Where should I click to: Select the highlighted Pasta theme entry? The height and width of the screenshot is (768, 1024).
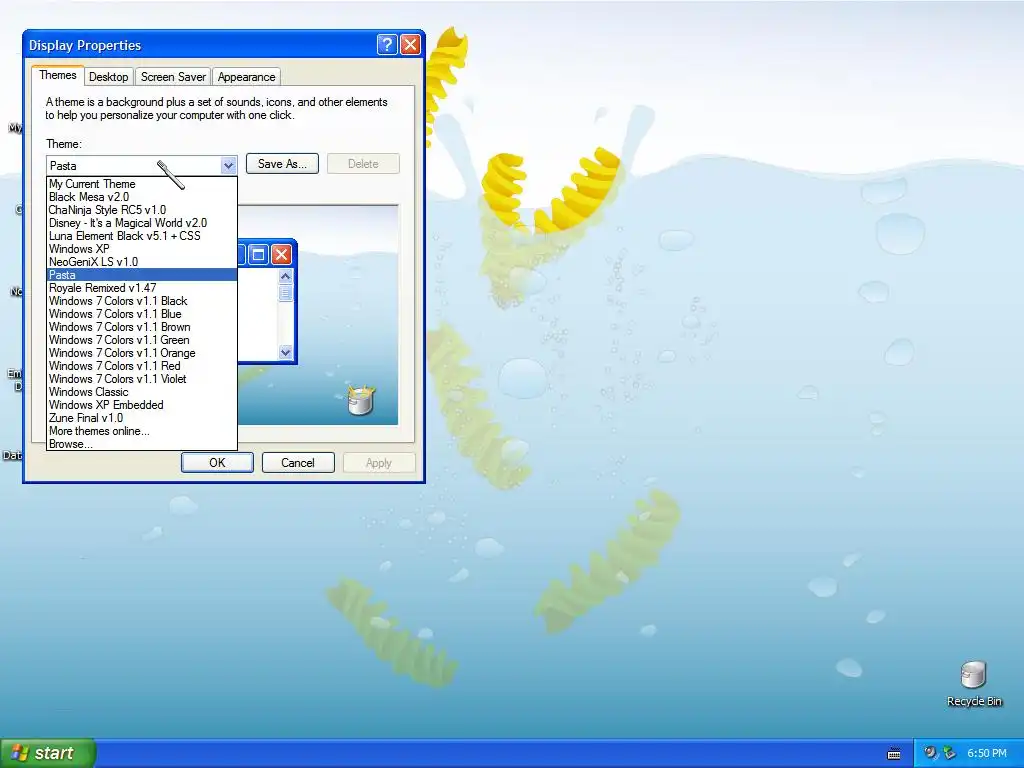point(142,275)
